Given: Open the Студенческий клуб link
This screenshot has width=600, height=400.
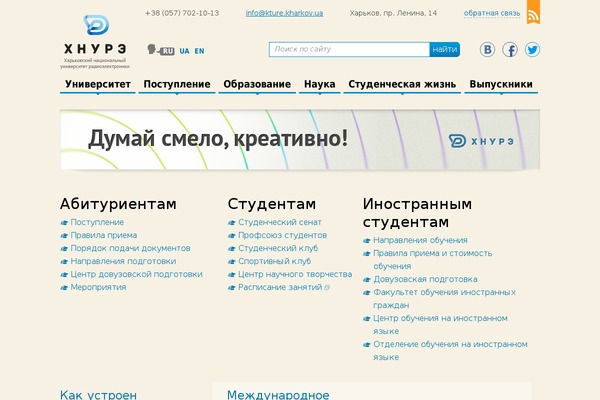Looking at the screenshot, I should click(278, 248).
